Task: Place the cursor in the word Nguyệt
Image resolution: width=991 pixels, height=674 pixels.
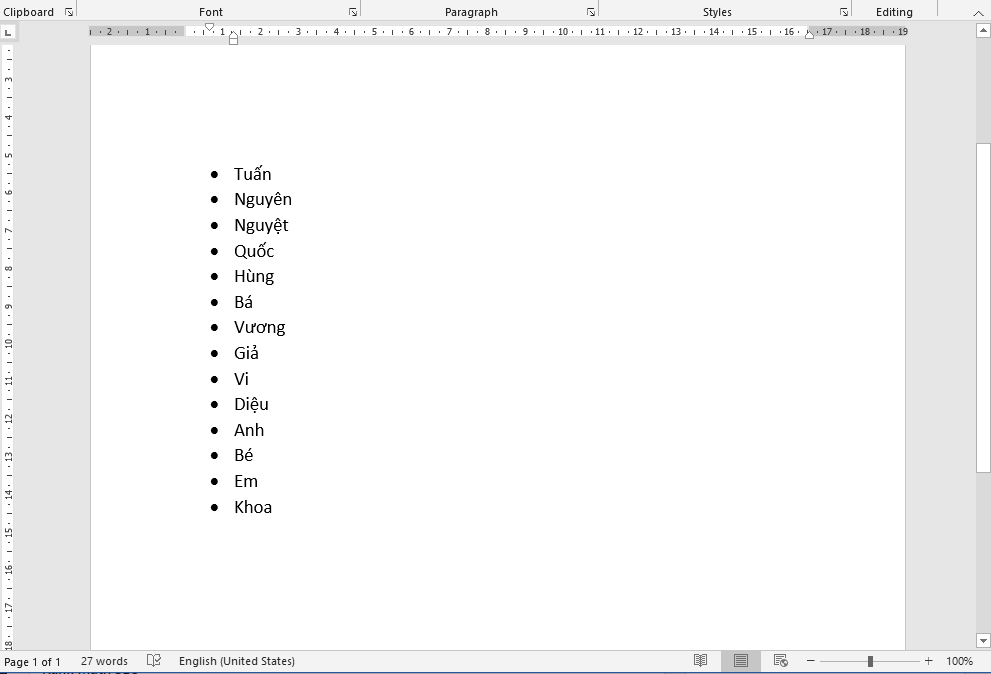Action: (261, 225)
